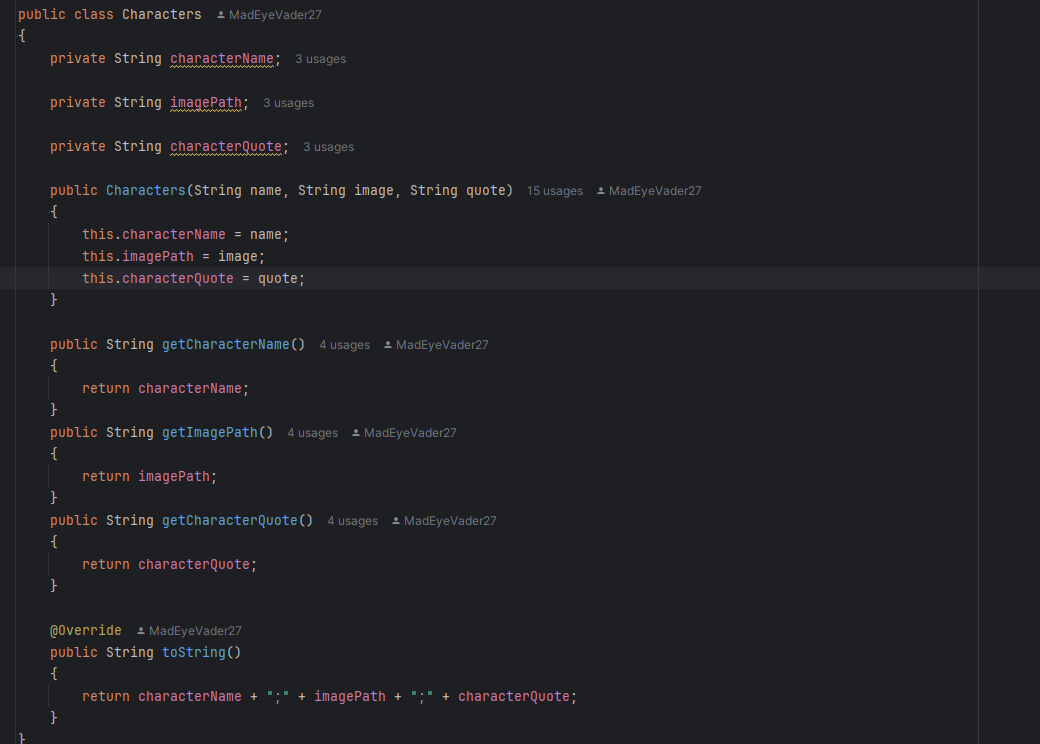Click author icon beside the getImagePath method
Screen dimensions: 1040x744
356,433
